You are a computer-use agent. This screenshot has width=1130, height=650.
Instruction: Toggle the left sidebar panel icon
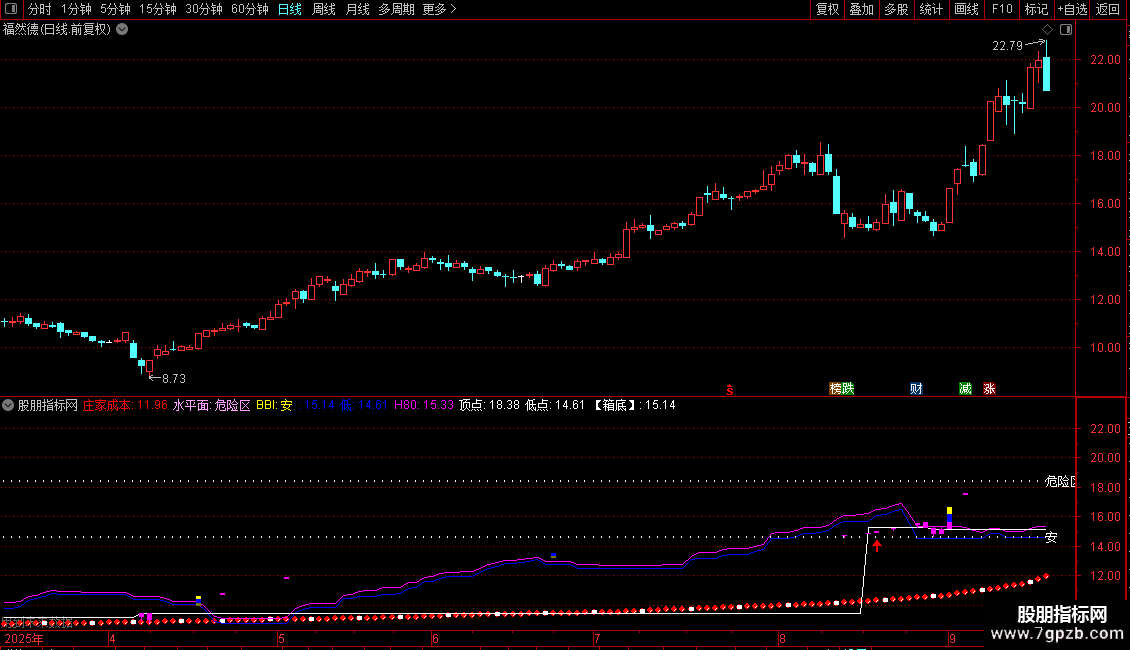(x=11, y=9)
